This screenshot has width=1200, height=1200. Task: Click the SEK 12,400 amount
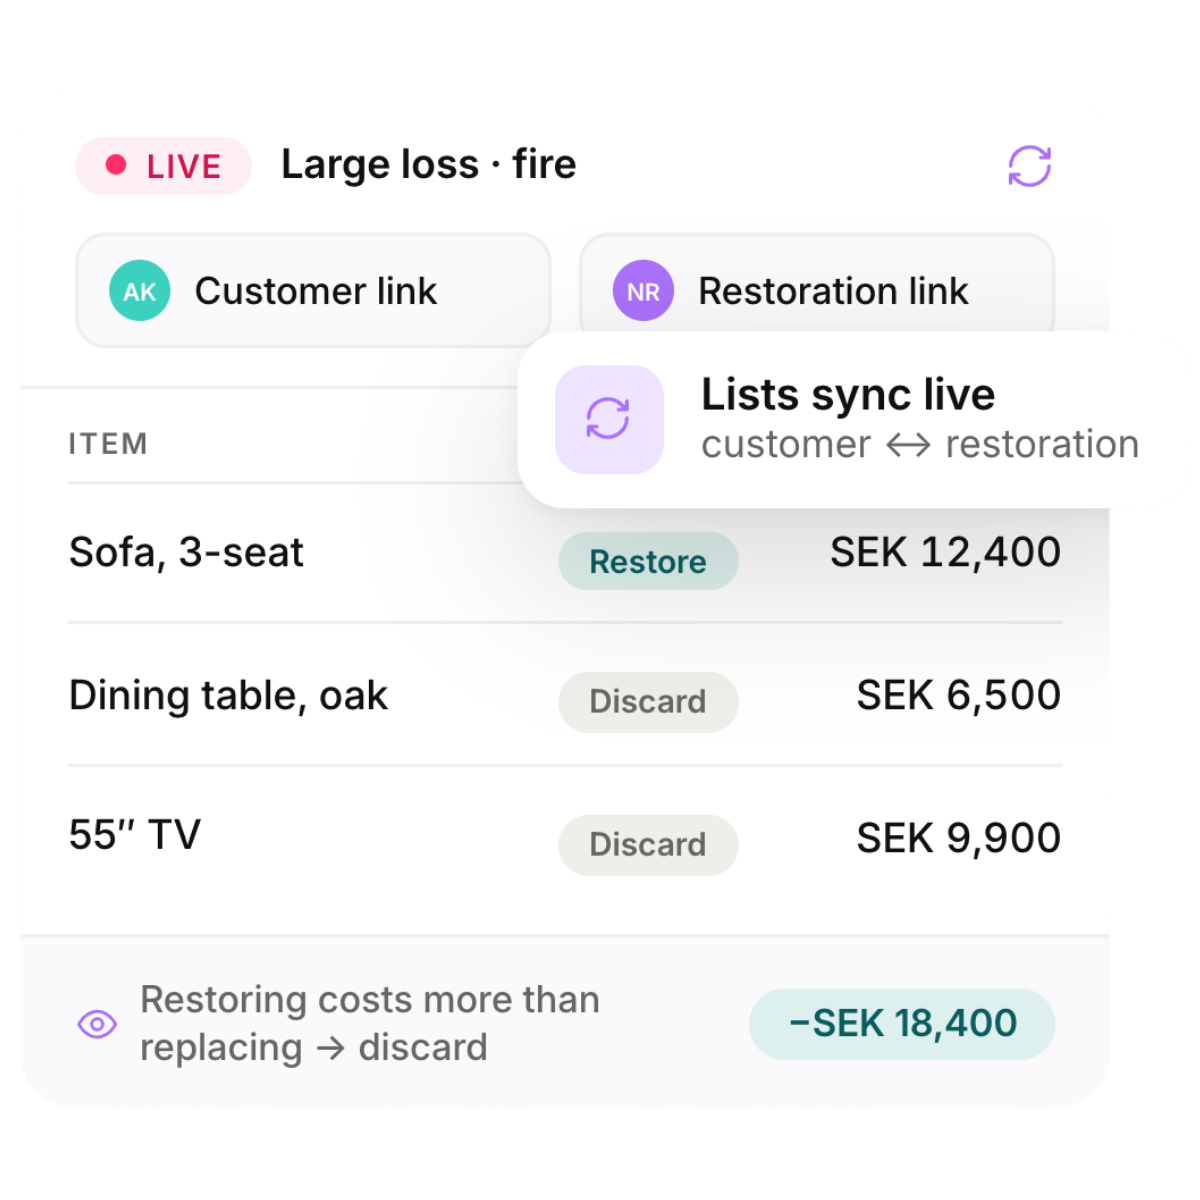(945, 552)
